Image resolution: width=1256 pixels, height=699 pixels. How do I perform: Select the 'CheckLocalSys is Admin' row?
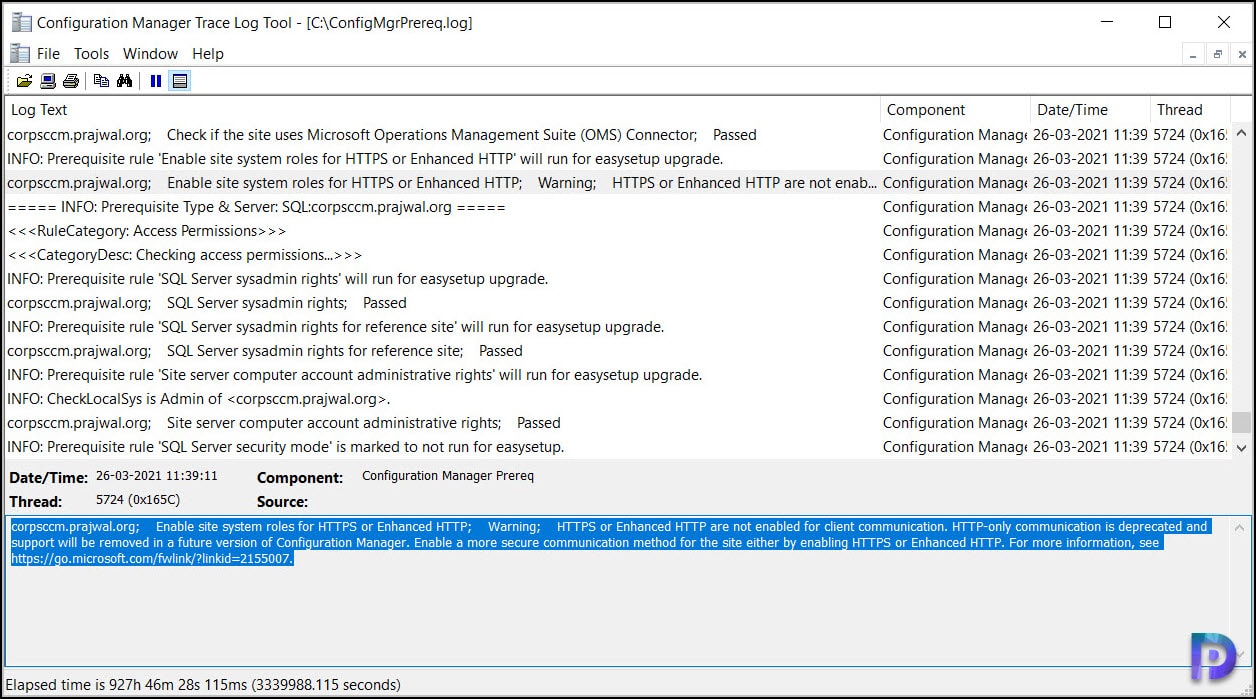[617, 399]
